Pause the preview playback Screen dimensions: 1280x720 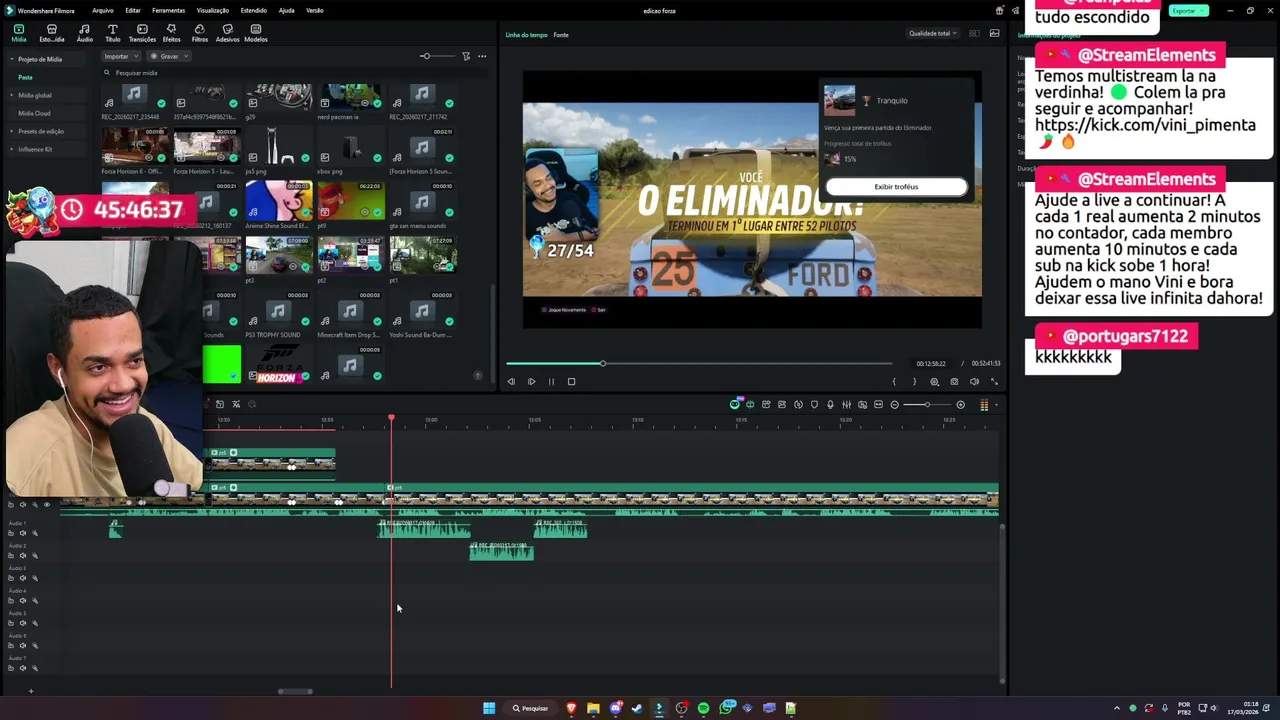(x=551, y=381)
